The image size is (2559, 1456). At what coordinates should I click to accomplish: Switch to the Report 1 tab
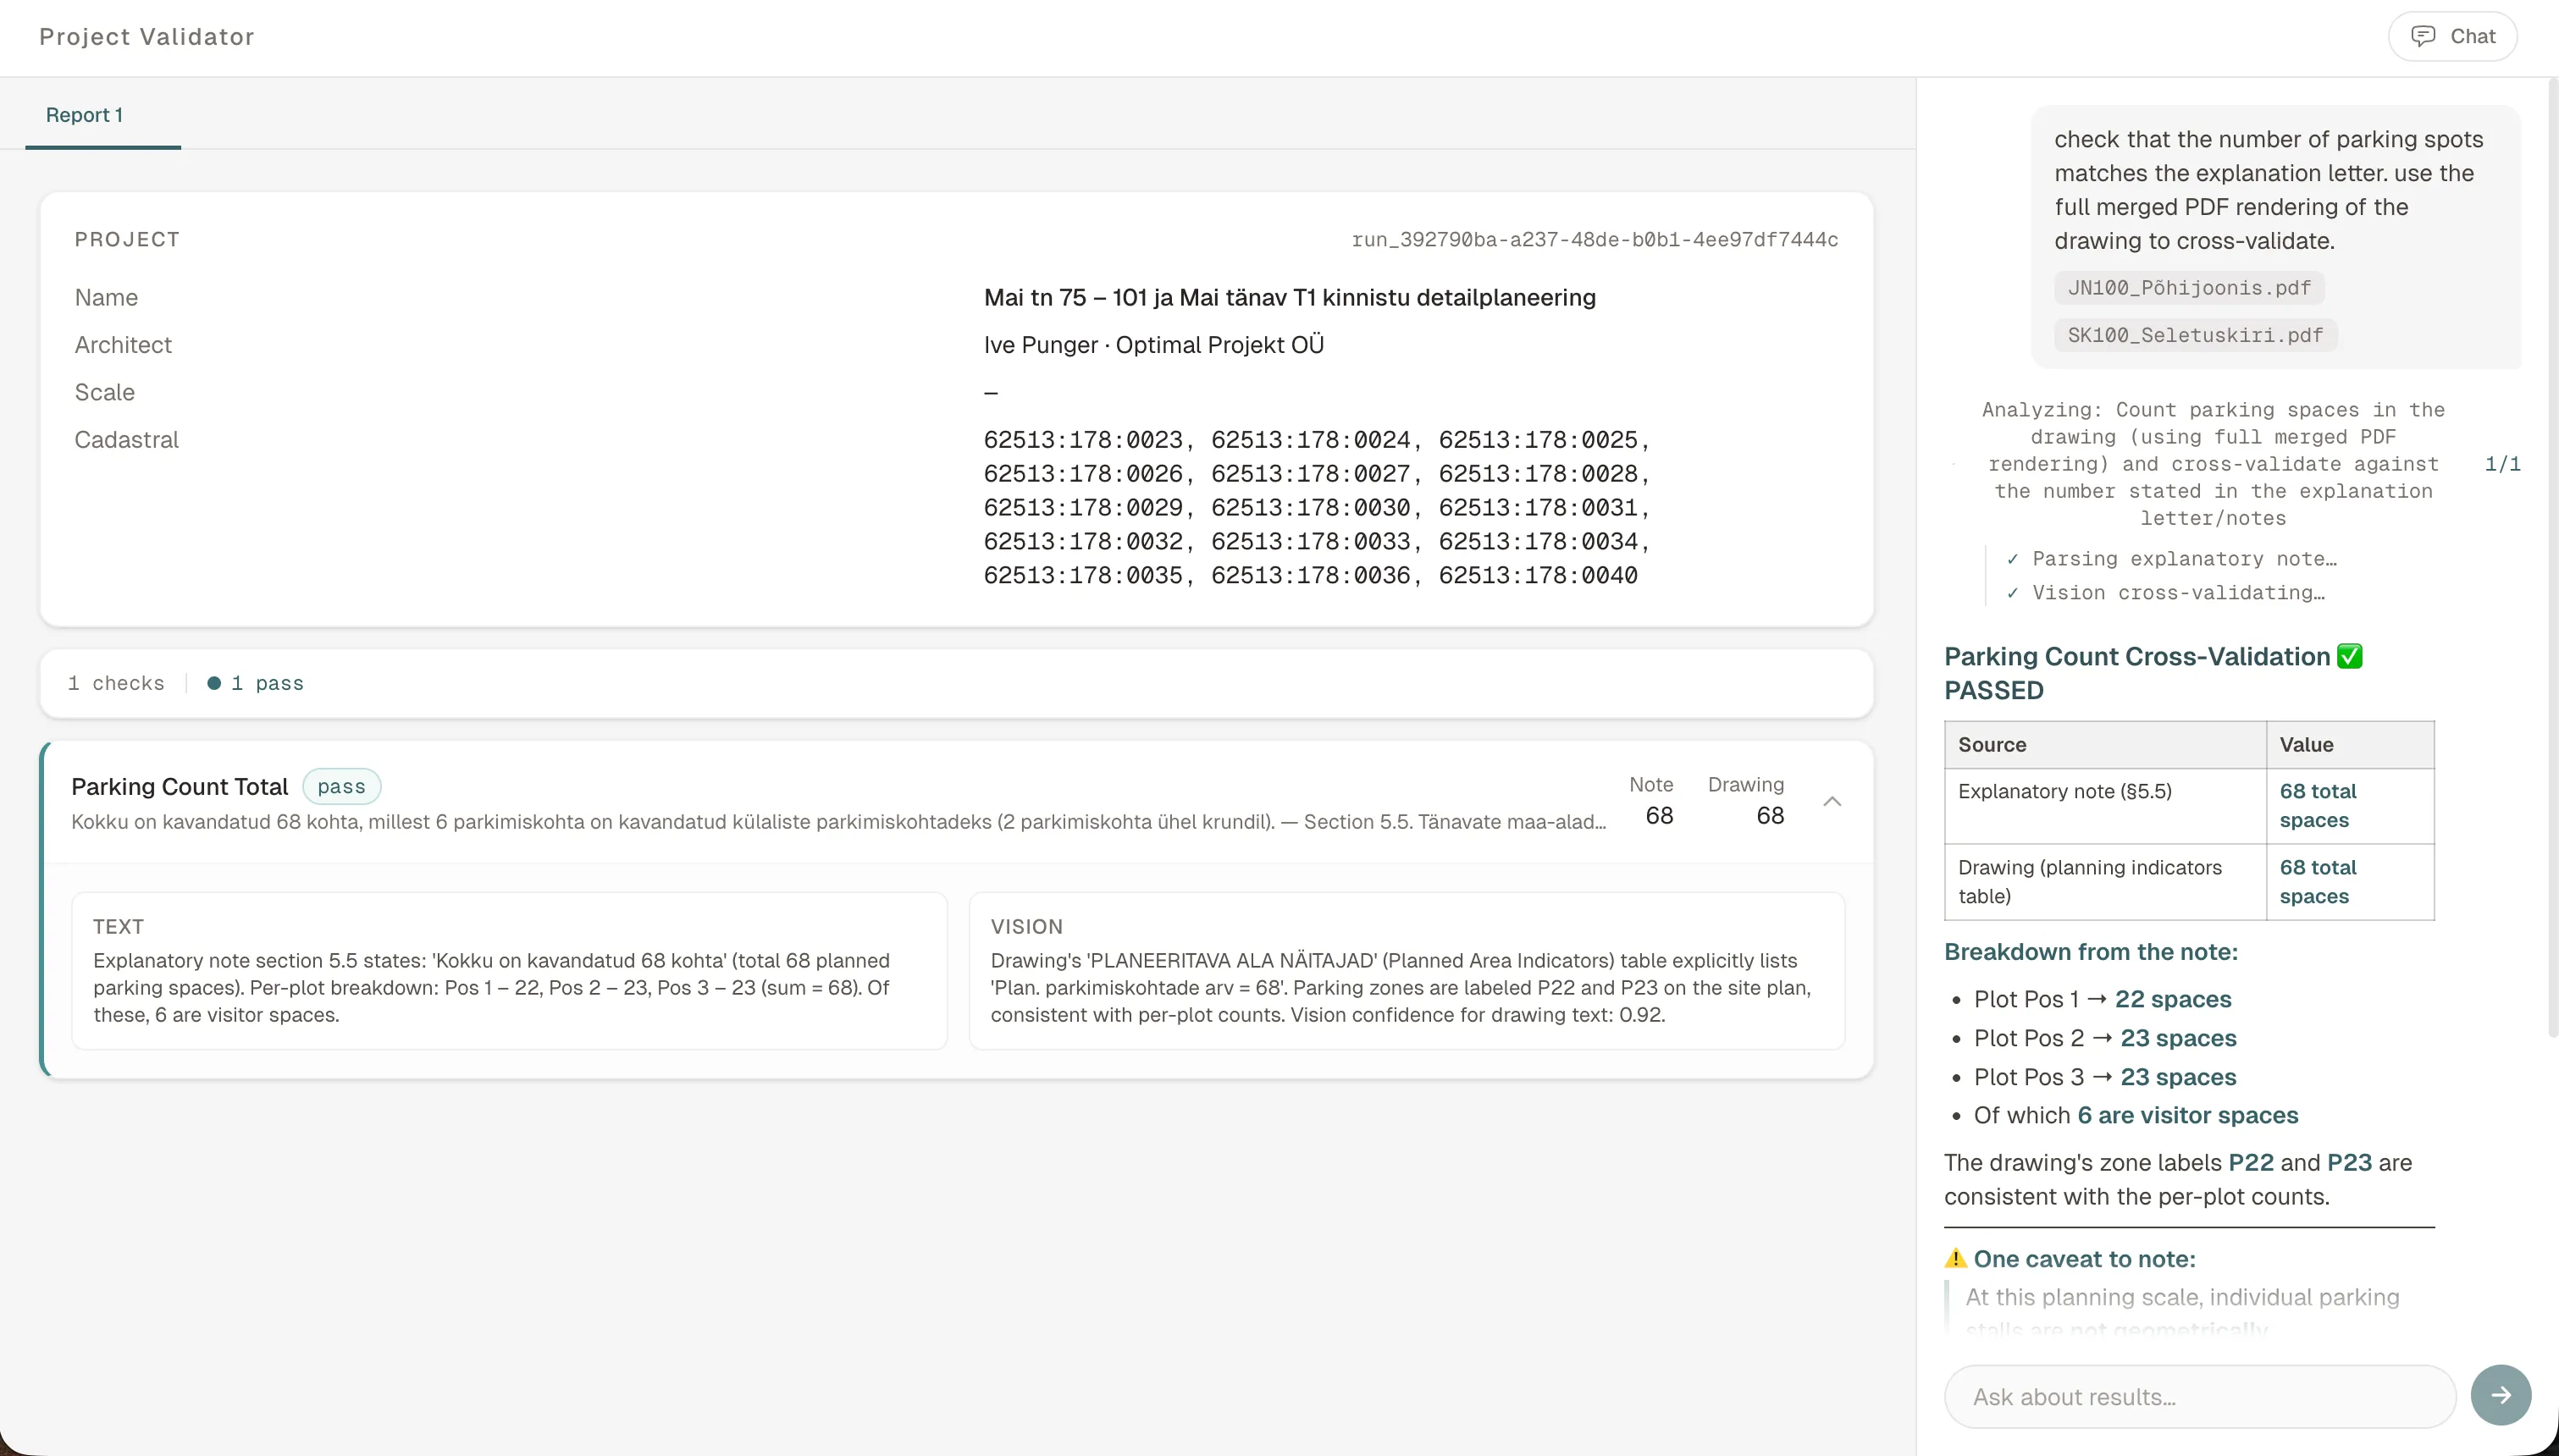click(x=84, y=115)
